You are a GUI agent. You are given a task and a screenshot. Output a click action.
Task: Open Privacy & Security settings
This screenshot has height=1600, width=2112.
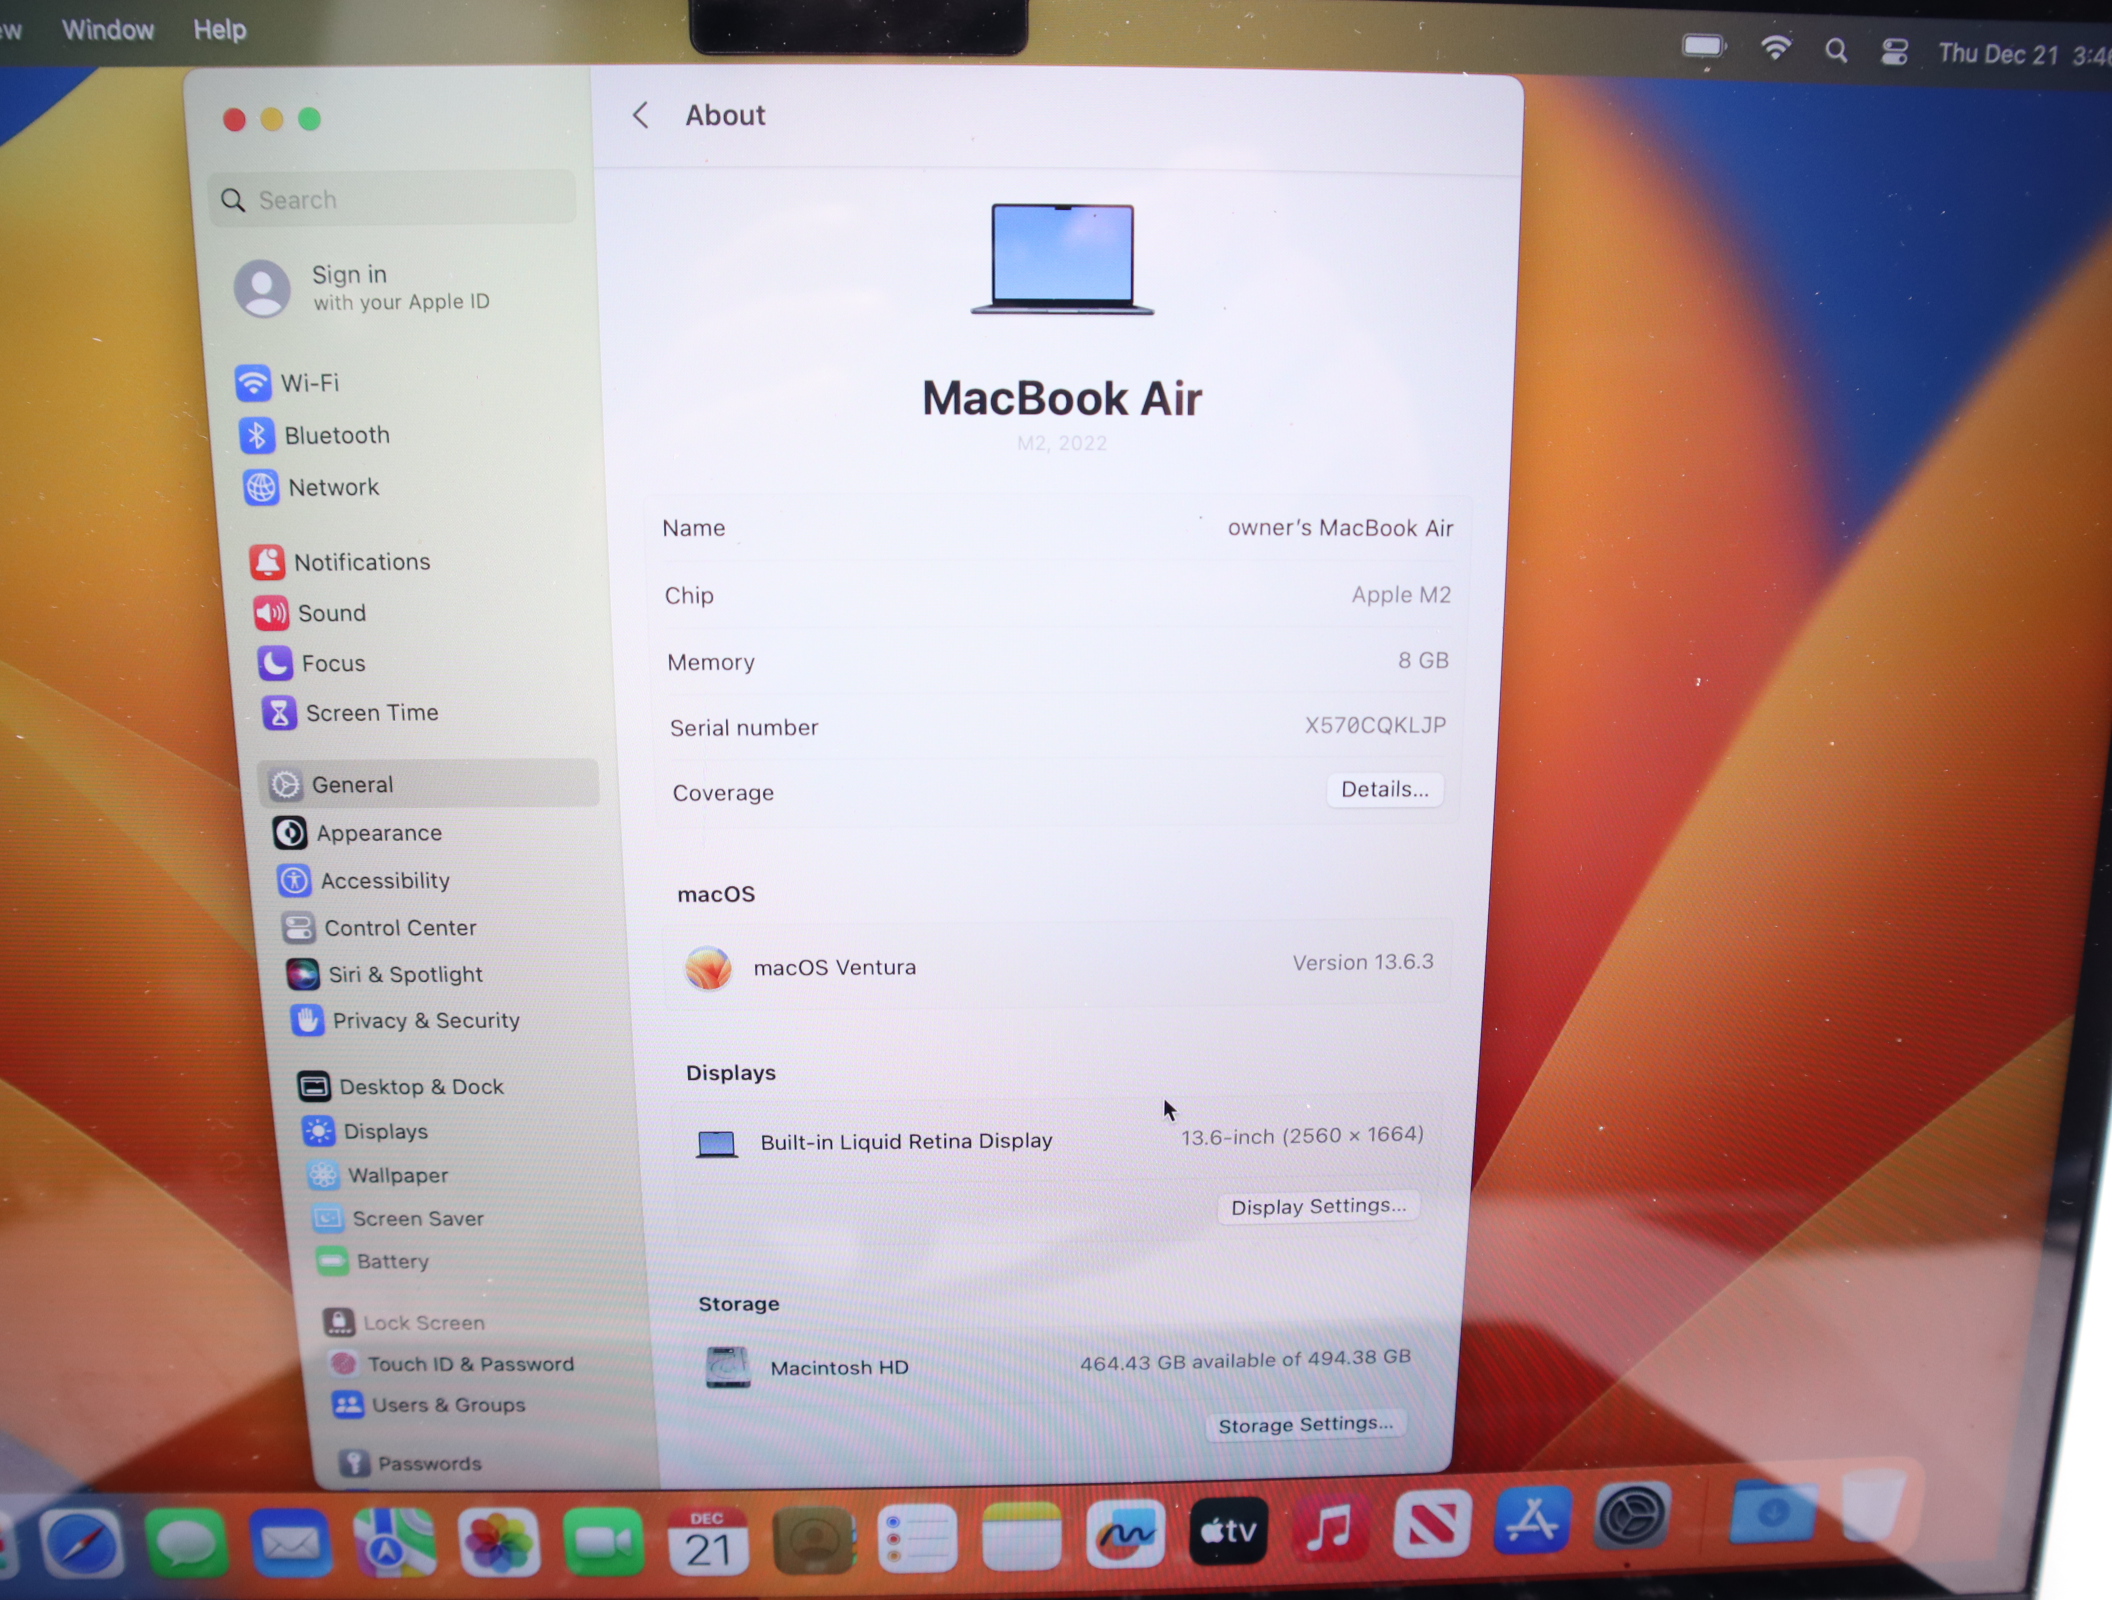pos(405,1020)
